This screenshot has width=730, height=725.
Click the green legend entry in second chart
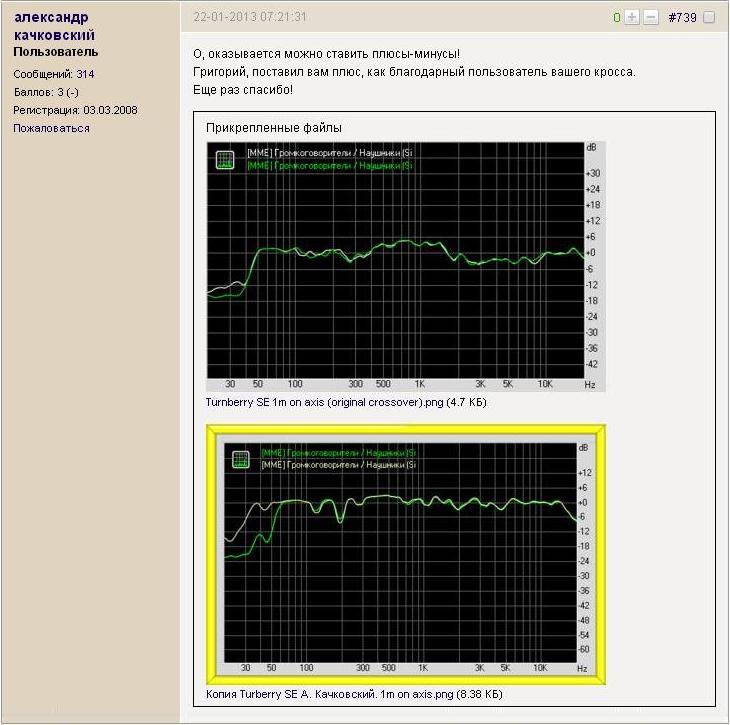click(x=337, y=453)
